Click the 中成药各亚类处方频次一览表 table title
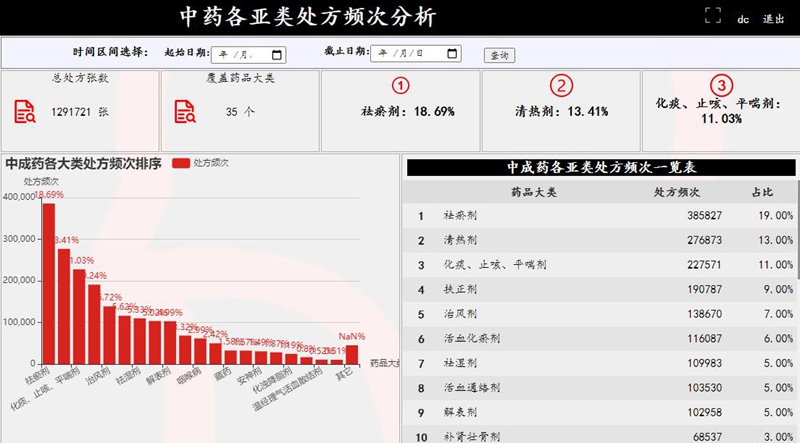This screenshot has height=443, width=800. [x=602, y=167]
